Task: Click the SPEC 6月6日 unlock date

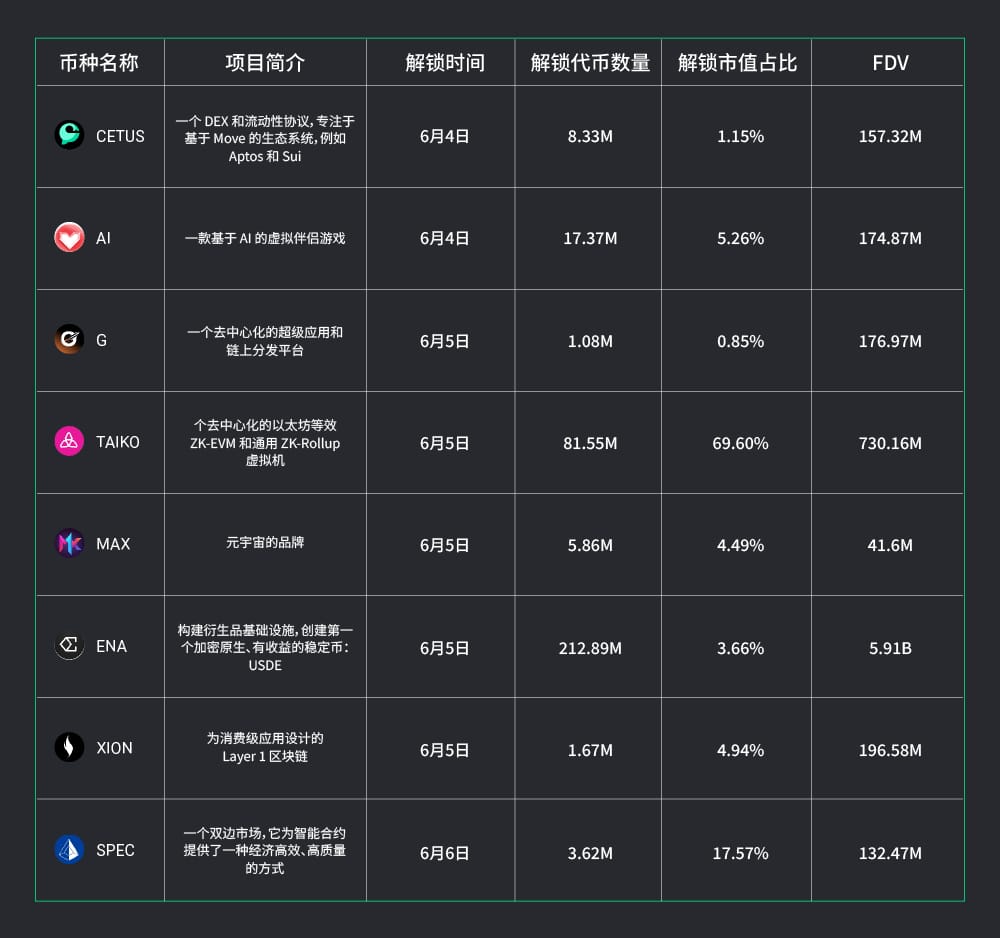Action: (444, 853)
